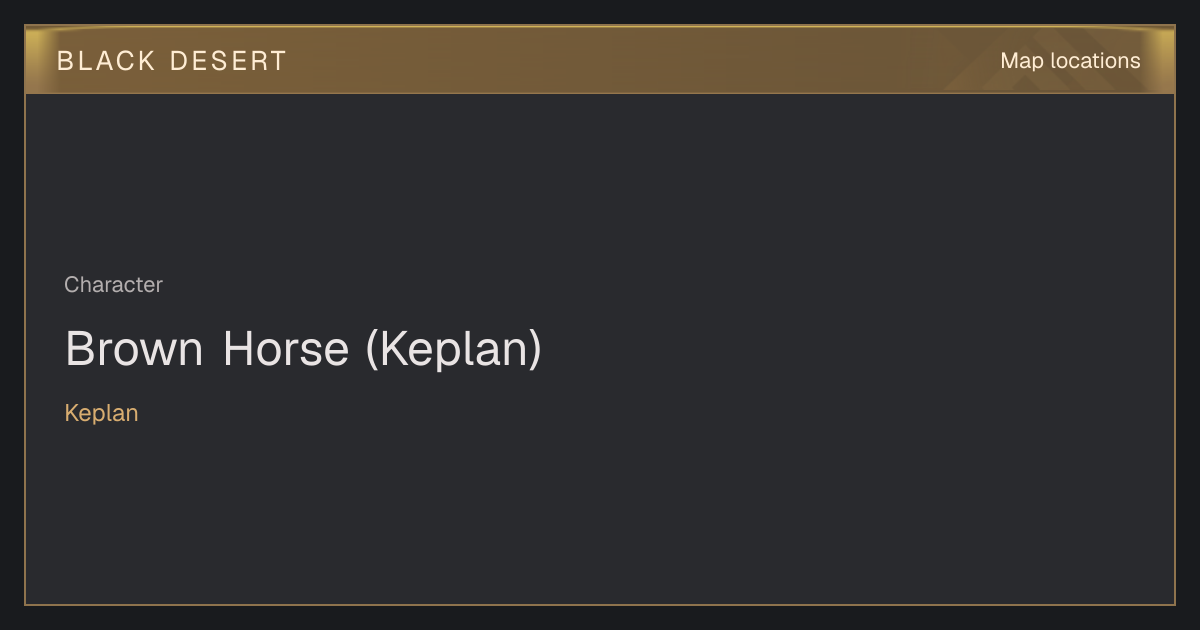Click the gold header banner center
The width and height of the screenshot is (1200, 630).
600,60
